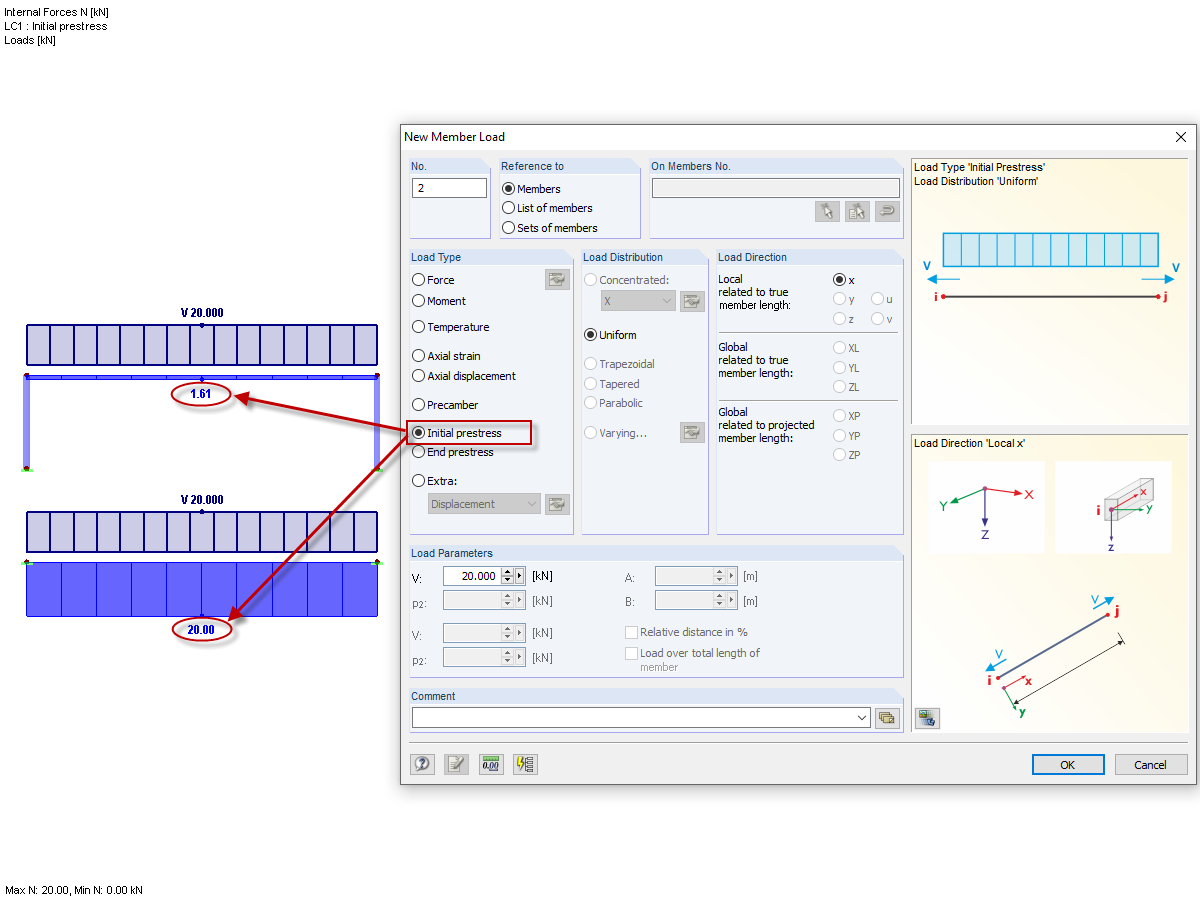Cancel the New Member Load dialog
The height and width of the screenshot is (900, 1200).
1151,764
